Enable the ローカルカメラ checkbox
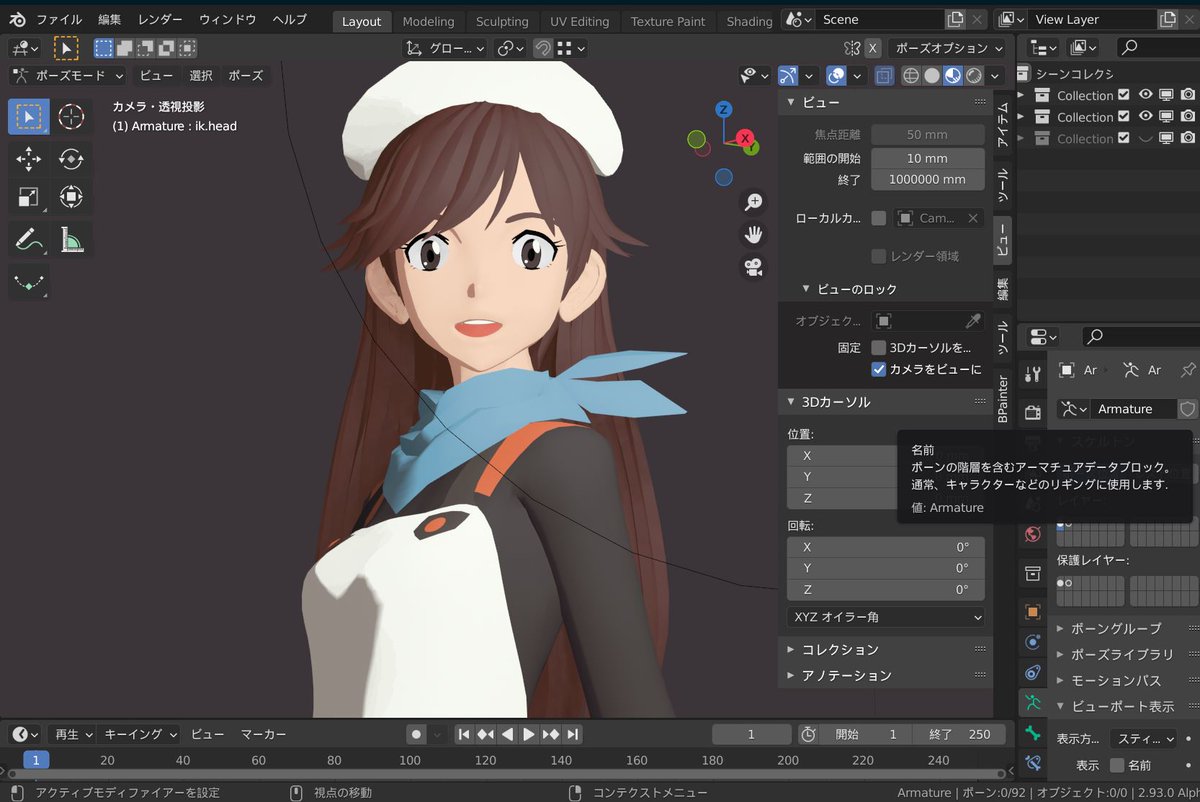1200x802 pixels. [878, 218]
